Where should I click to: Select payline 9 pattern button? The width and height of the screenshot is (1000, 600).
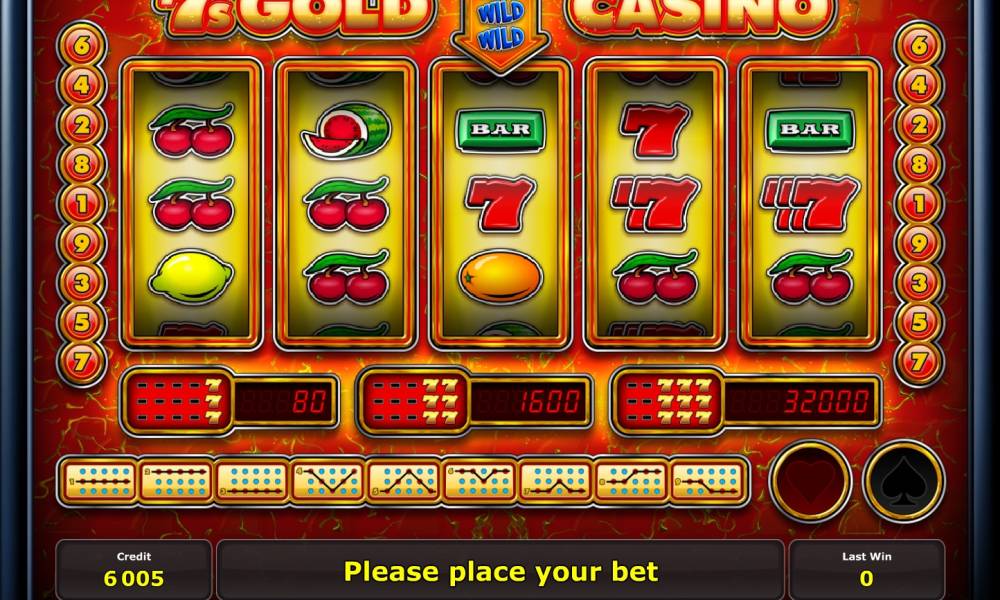tap(709, 481)
